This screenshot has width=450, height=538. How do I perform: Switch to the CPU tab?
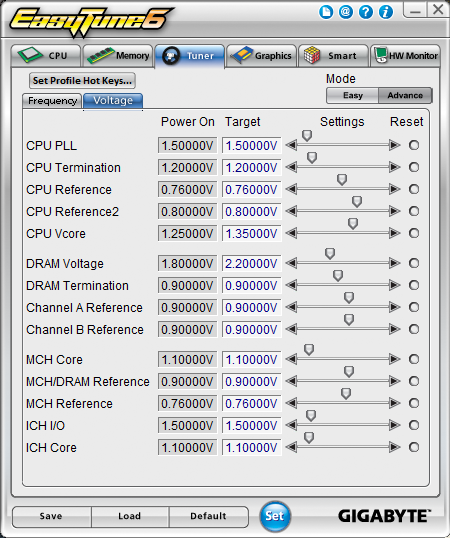coord(46,56)
